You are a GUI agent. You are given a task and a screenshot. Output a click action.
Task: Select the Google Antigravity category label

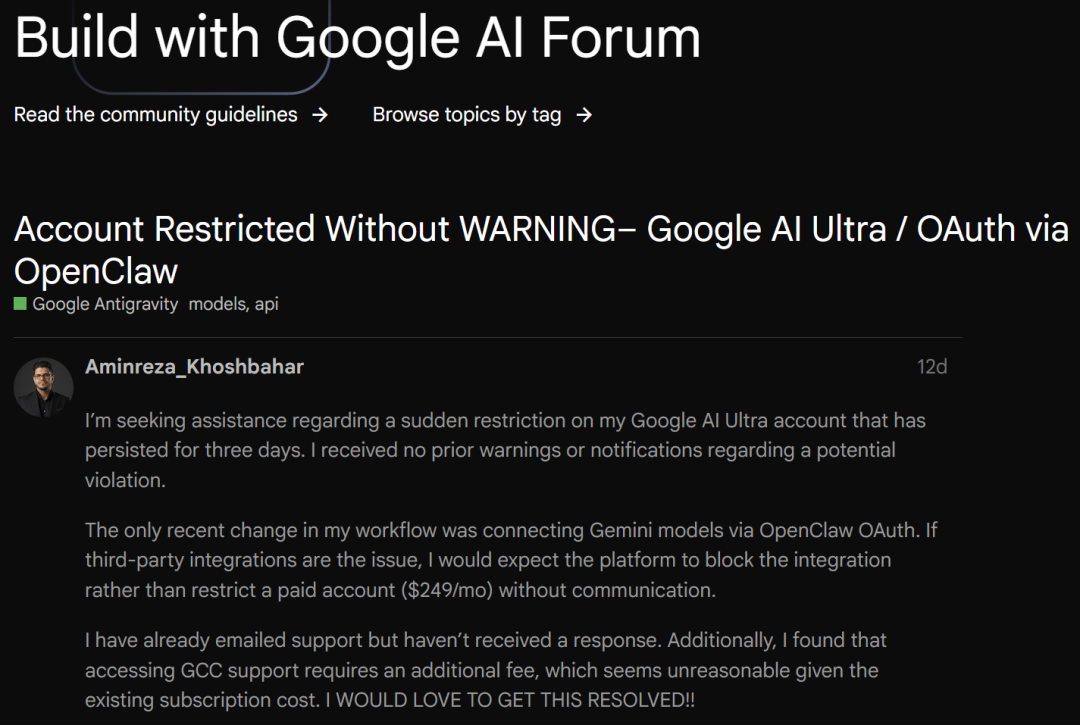pyautogui.click(x=105, y=304)
